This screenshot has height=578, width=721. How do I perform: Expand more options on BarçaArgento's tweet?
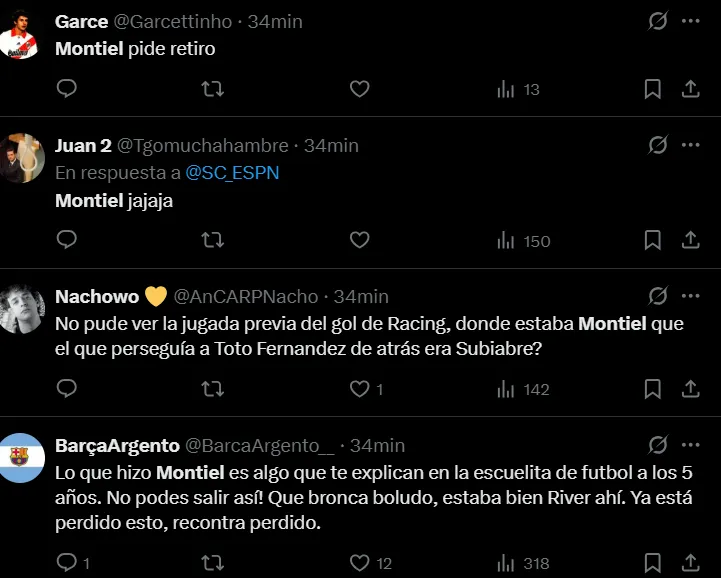pos(691,445)
